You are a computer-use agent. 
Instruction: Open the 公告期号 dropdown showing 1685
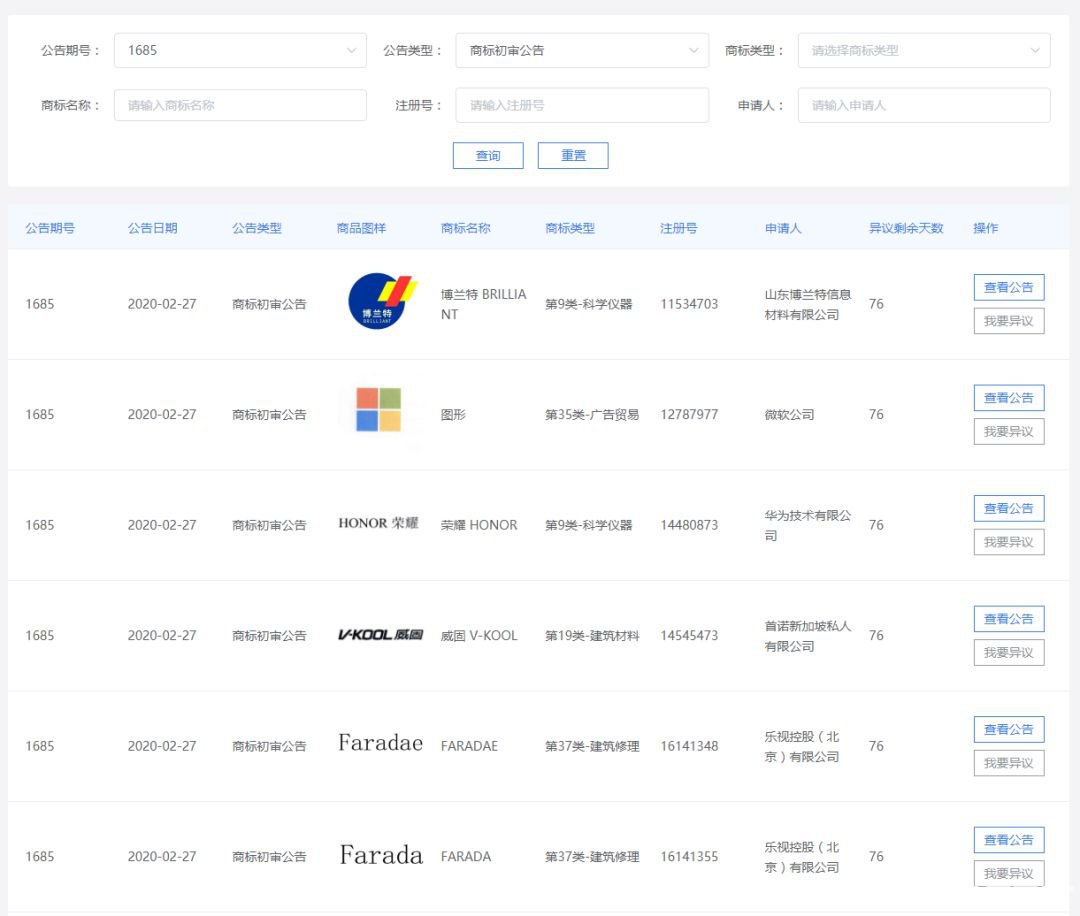click(x=240, y=50)
